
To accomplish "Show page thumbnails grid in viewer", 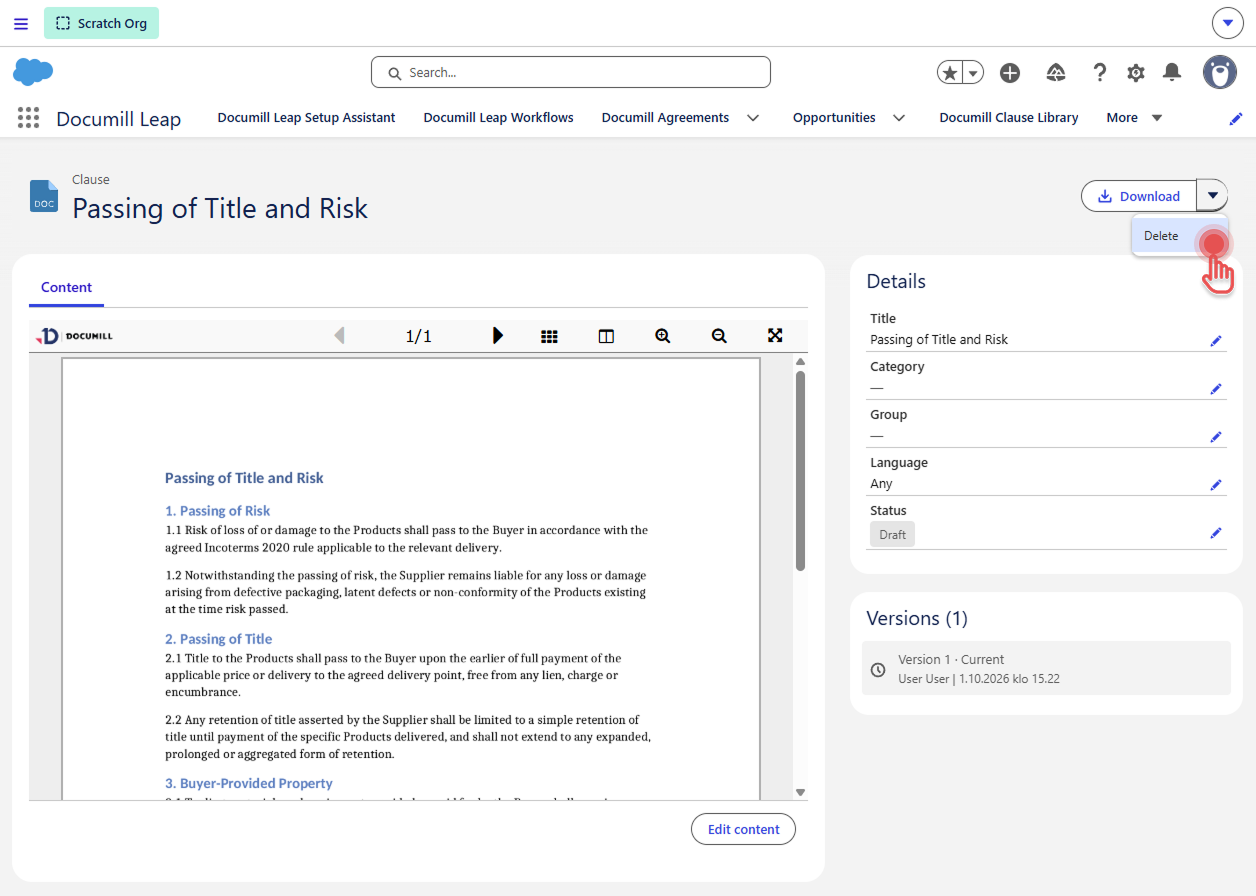I will pyautogui.click(x=549, y=336).
